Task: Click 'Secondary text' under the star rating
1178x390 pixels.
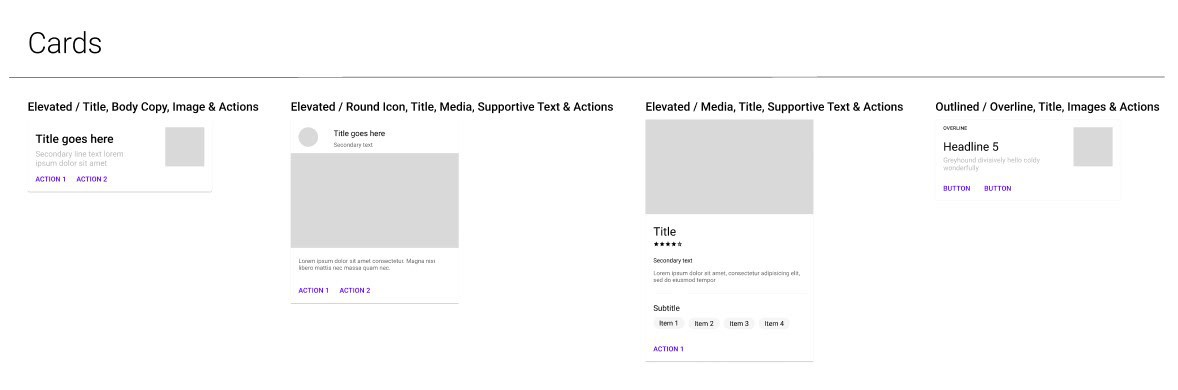Action: 673,261
